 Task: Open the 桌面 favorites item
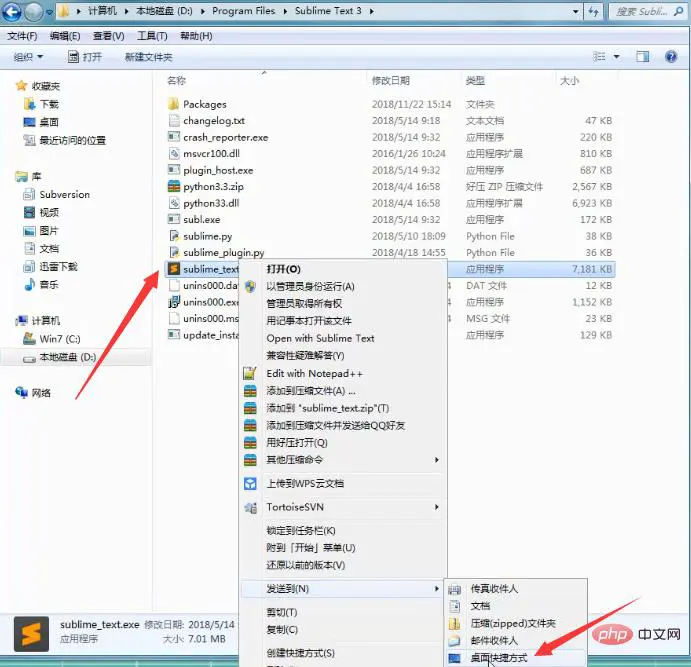[x=41, y=122]
